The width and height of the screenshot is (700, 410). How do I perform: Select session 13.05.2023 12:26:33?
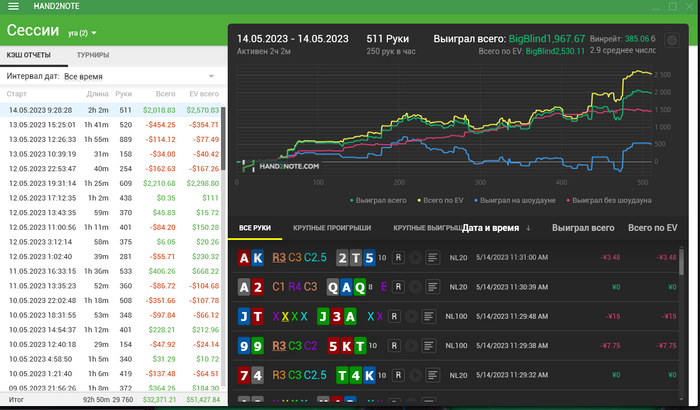tap(111, 139)
